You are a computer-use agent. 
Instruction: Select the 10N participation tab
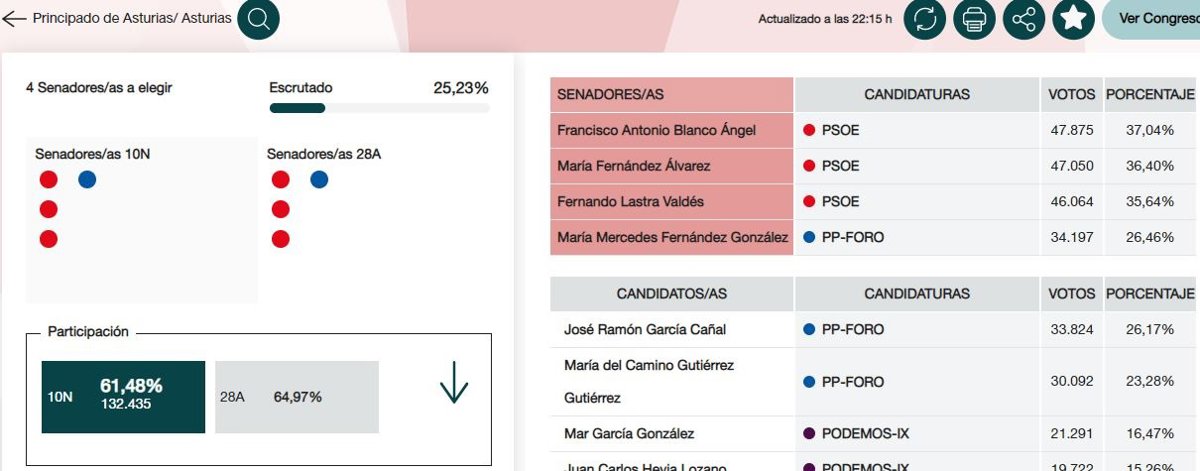coord(123,397)
